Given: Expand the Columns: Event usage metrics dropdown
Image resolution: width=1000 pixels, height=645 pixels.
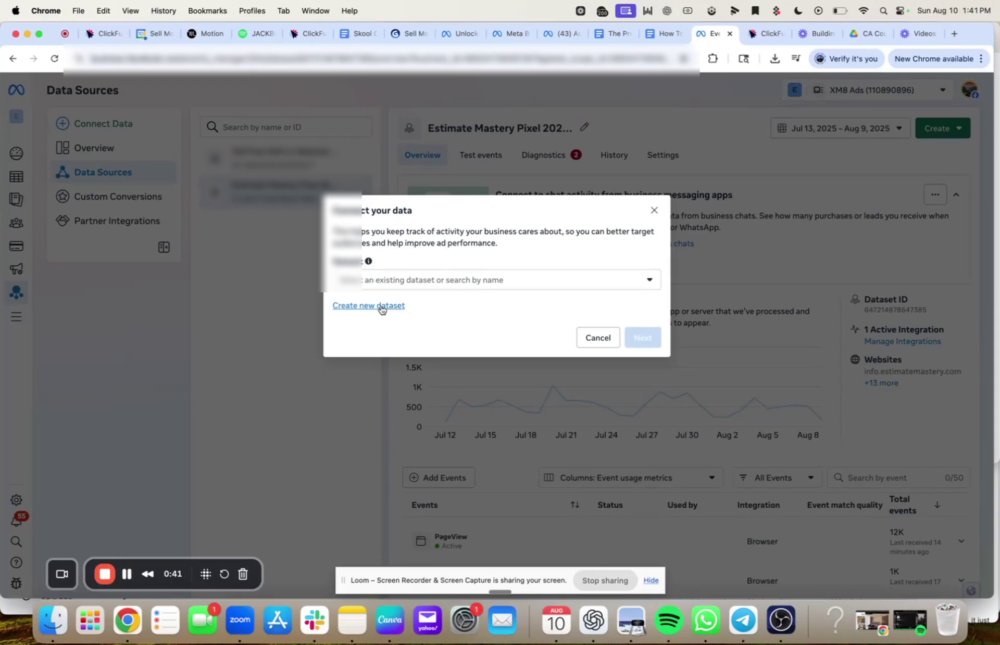Looking at the screenshot, I should [x=630, y=477].
